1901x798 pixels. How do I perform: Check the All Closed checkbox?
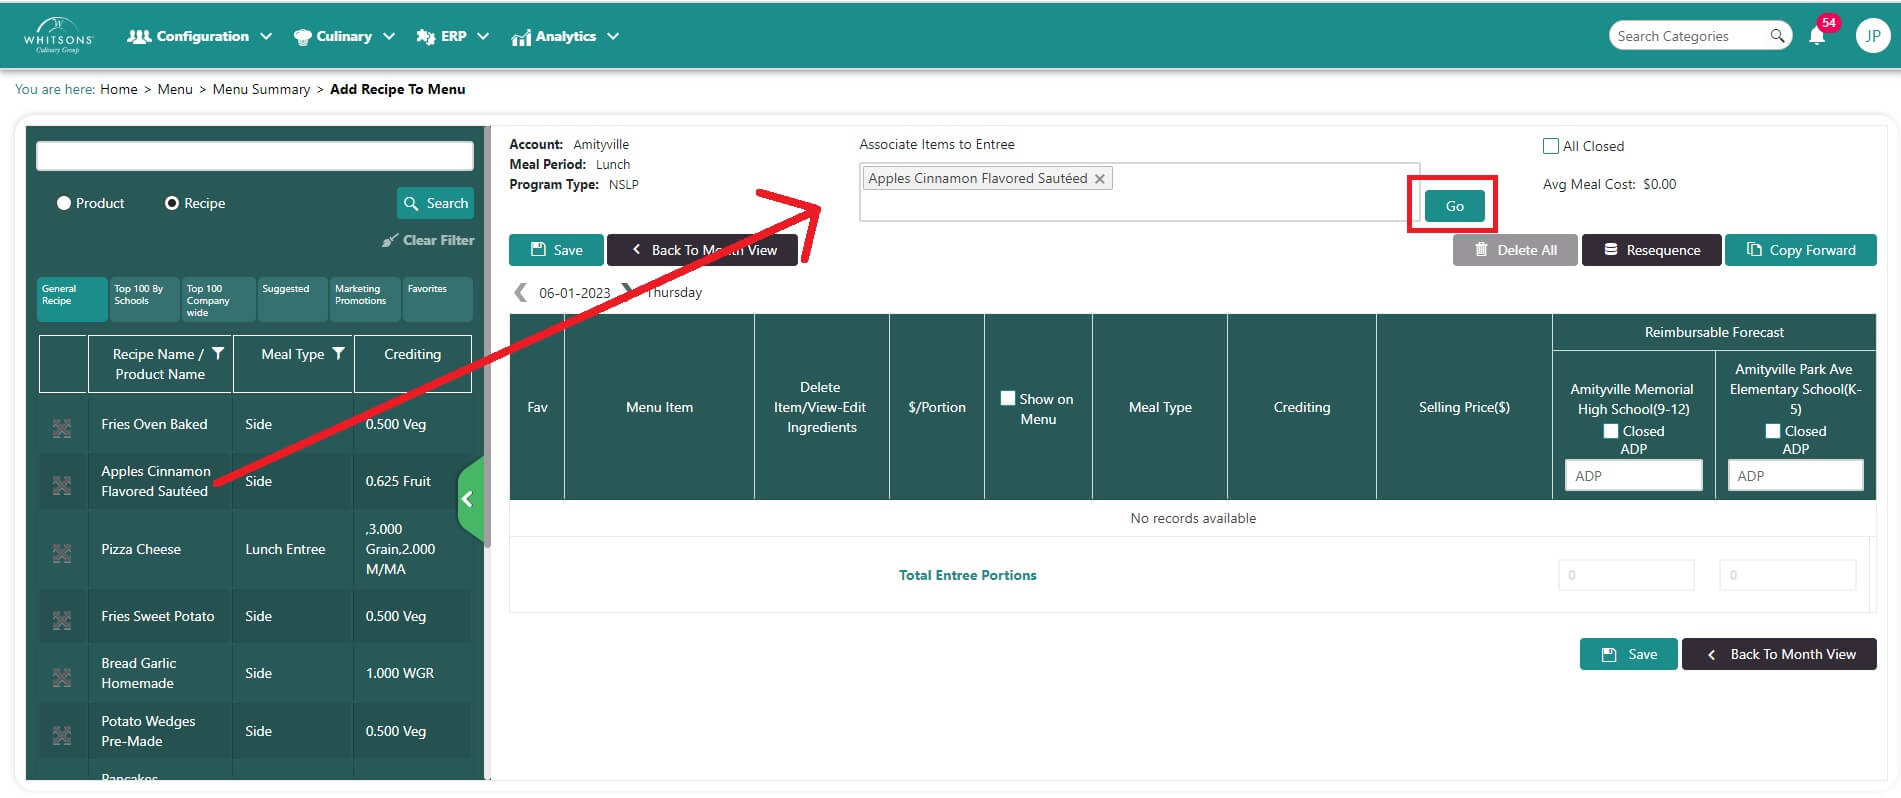1551,146
